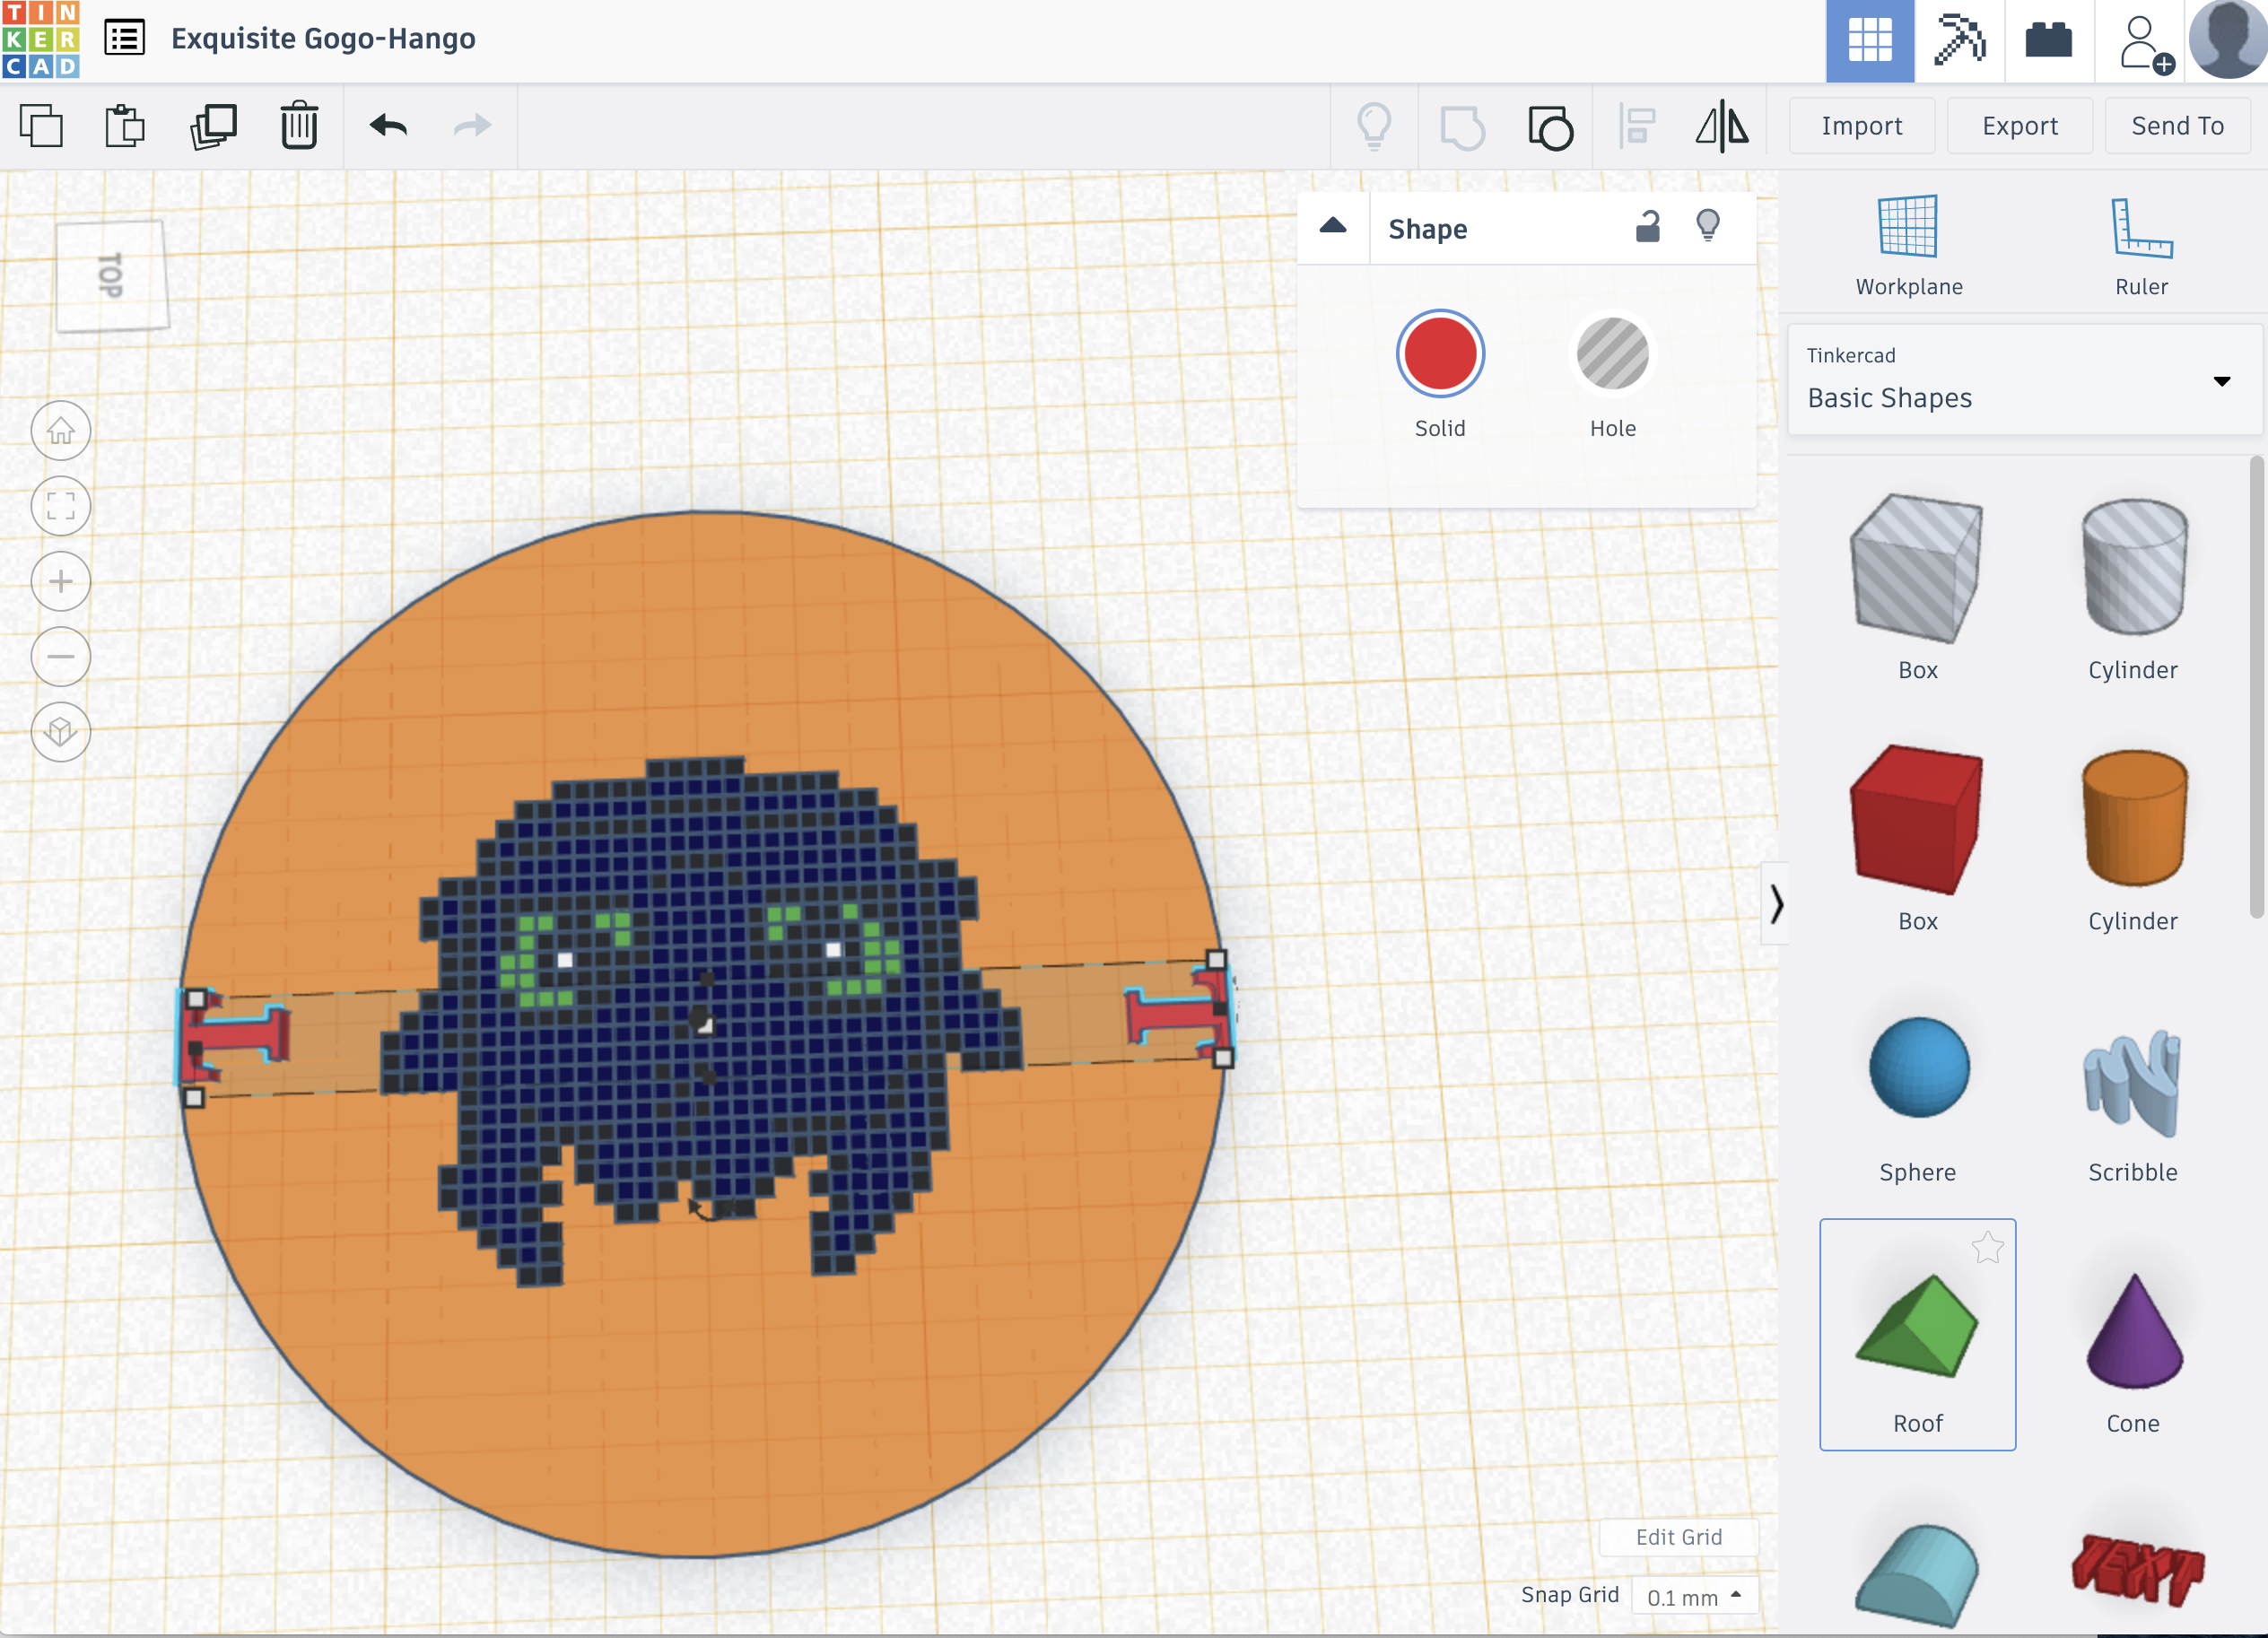Viewport: 2268px width, 1638px height.
Task: Click the Ungroup shapes icon
Action: pyautogui.click(x=1550, y=127)
